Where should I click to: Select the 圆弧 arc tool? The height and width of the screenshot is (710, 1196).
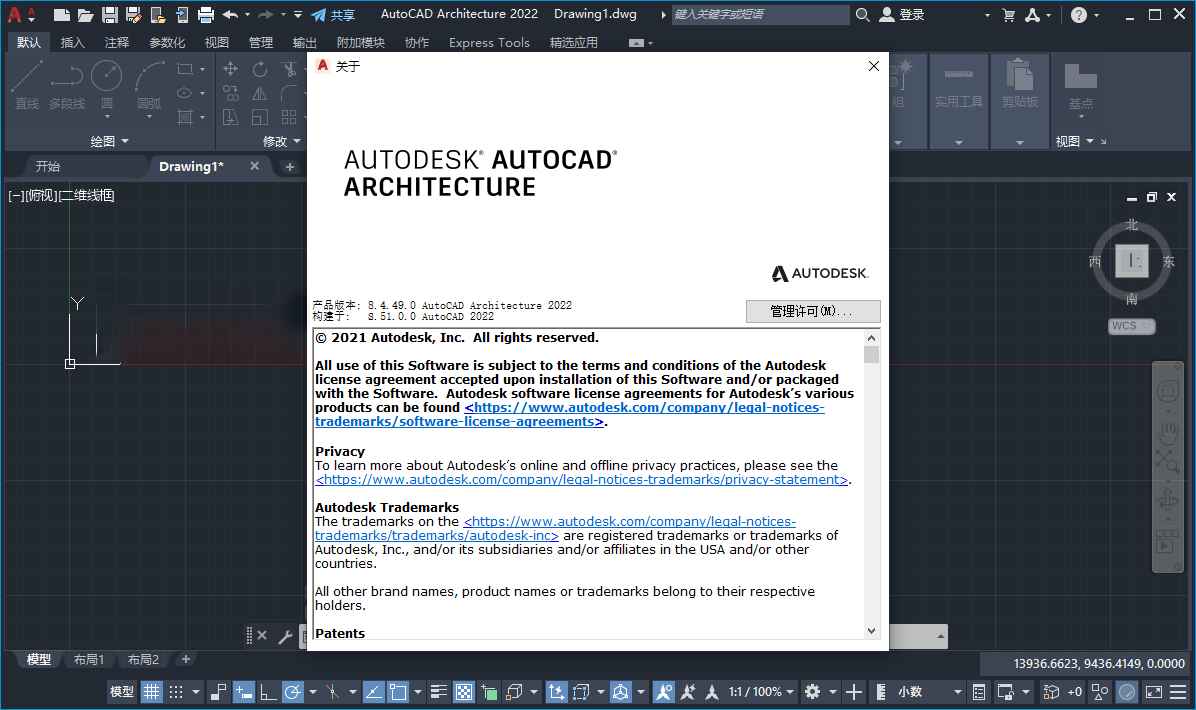[x=149, y=84]
